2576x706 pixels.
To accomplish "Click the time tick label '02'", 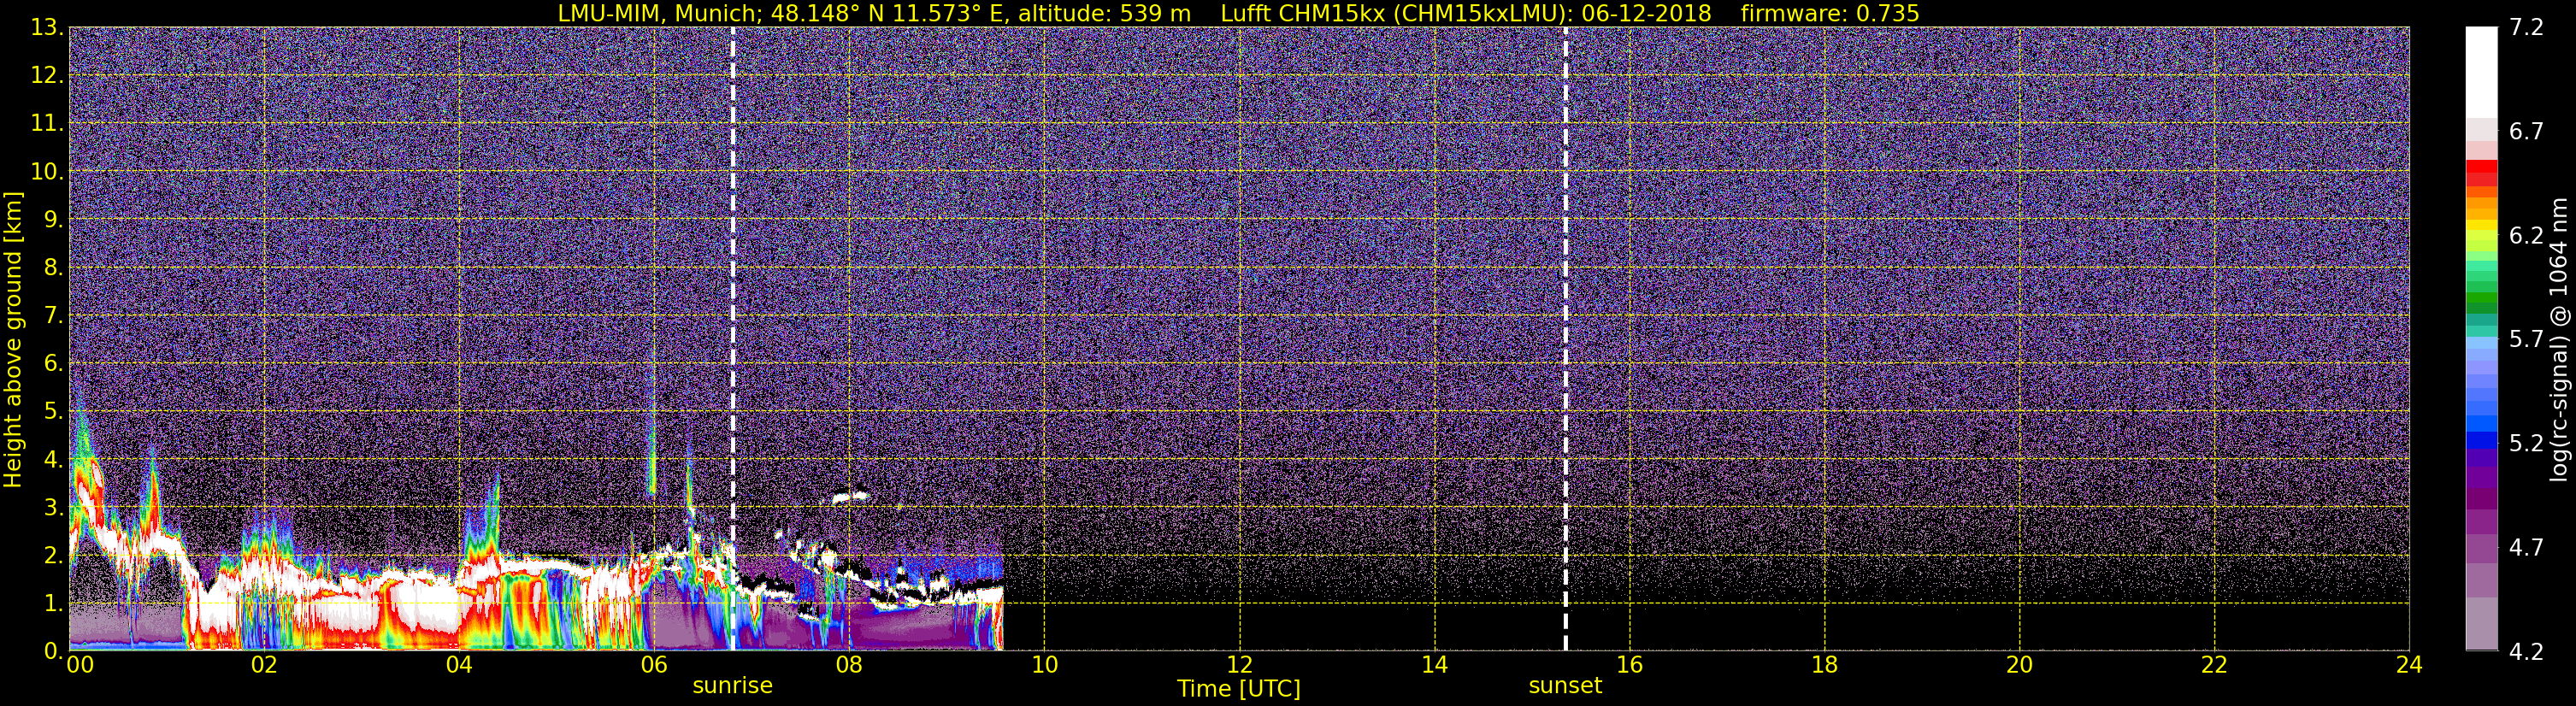I will [263, 665].
